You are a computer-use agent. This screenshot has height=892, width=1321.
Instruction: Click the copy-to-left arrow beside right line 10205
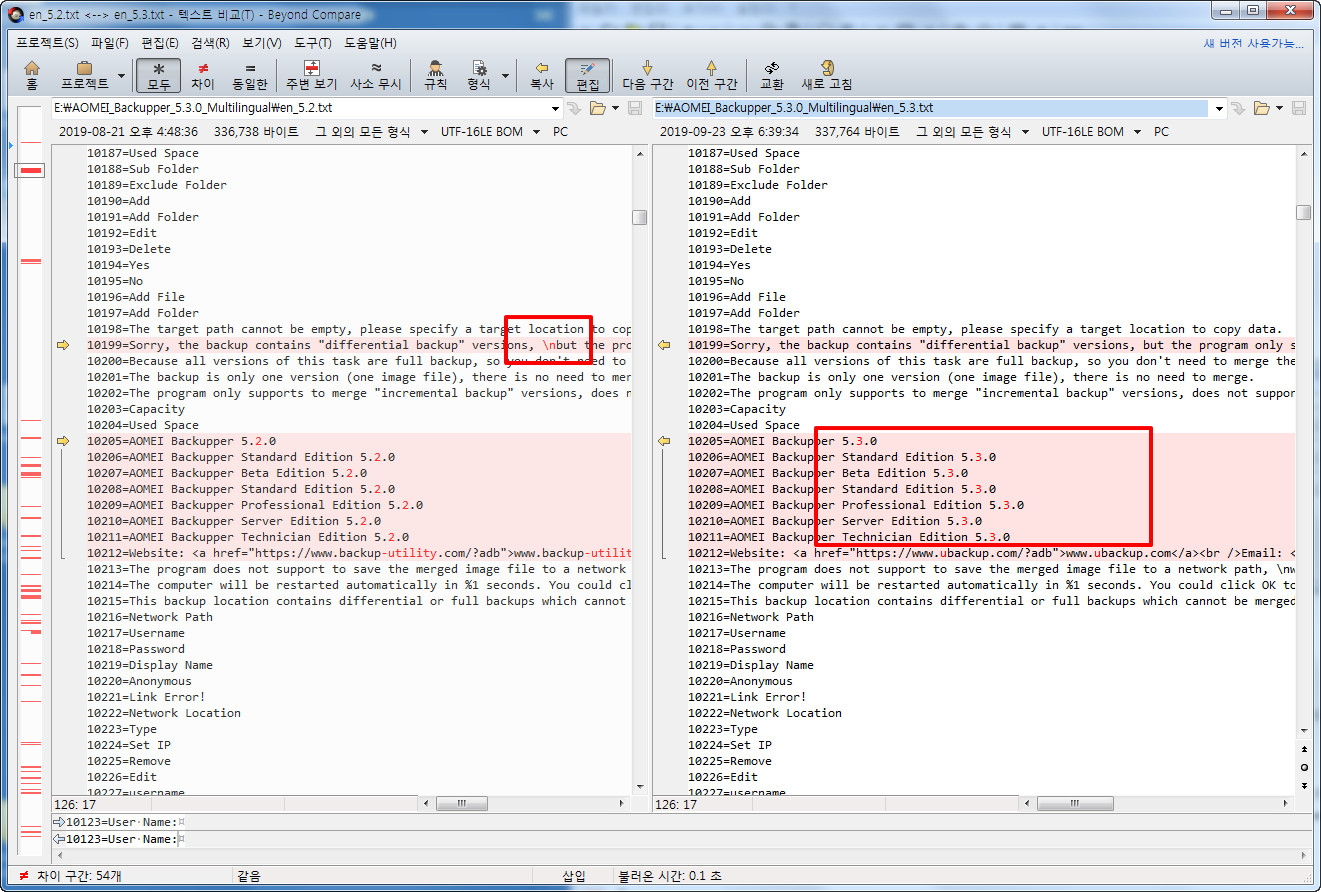(x=663, y=441)
